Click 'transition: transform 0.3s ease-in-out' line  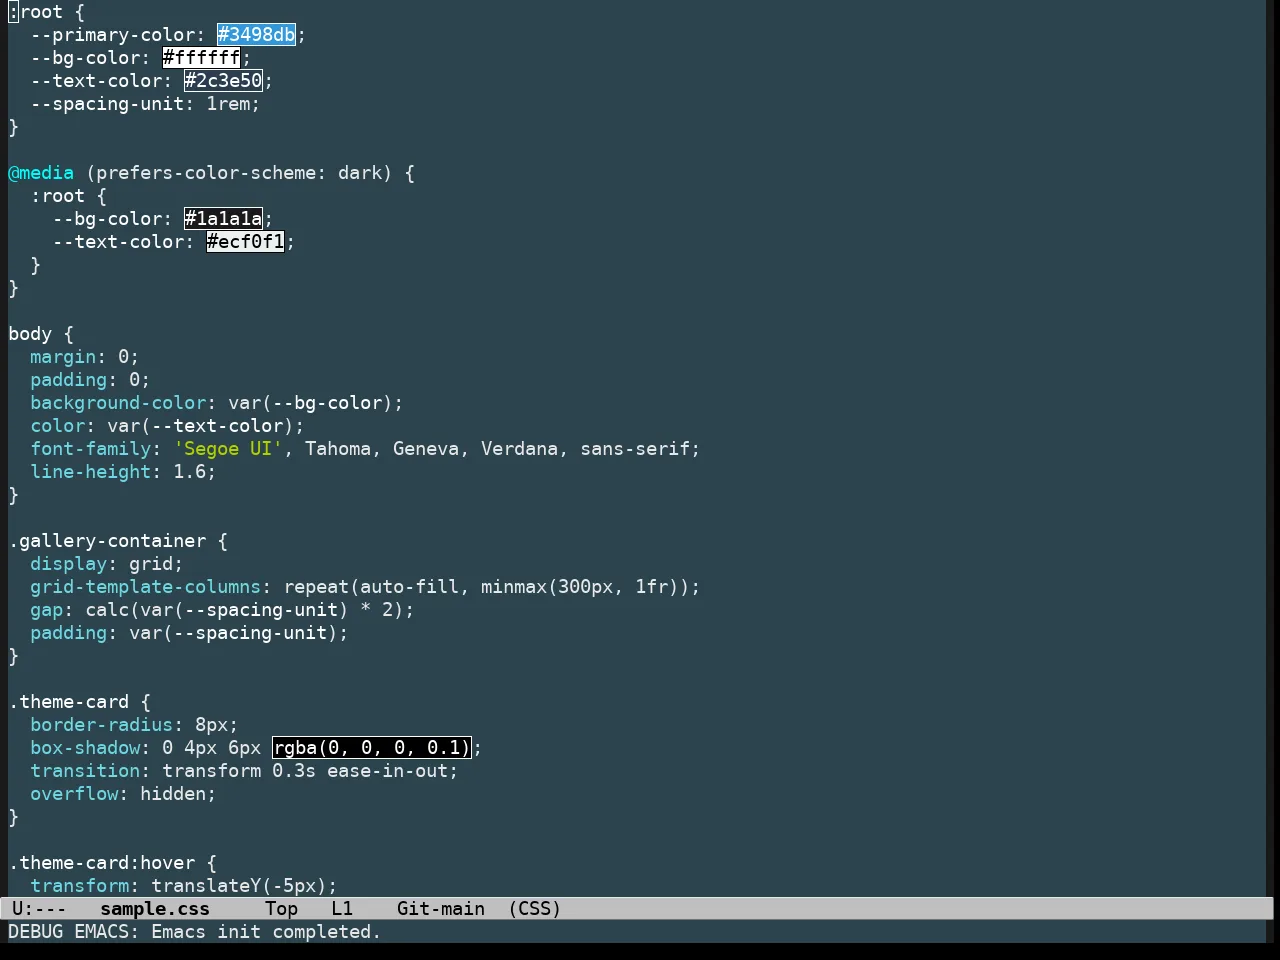click(x=244, y=771)
